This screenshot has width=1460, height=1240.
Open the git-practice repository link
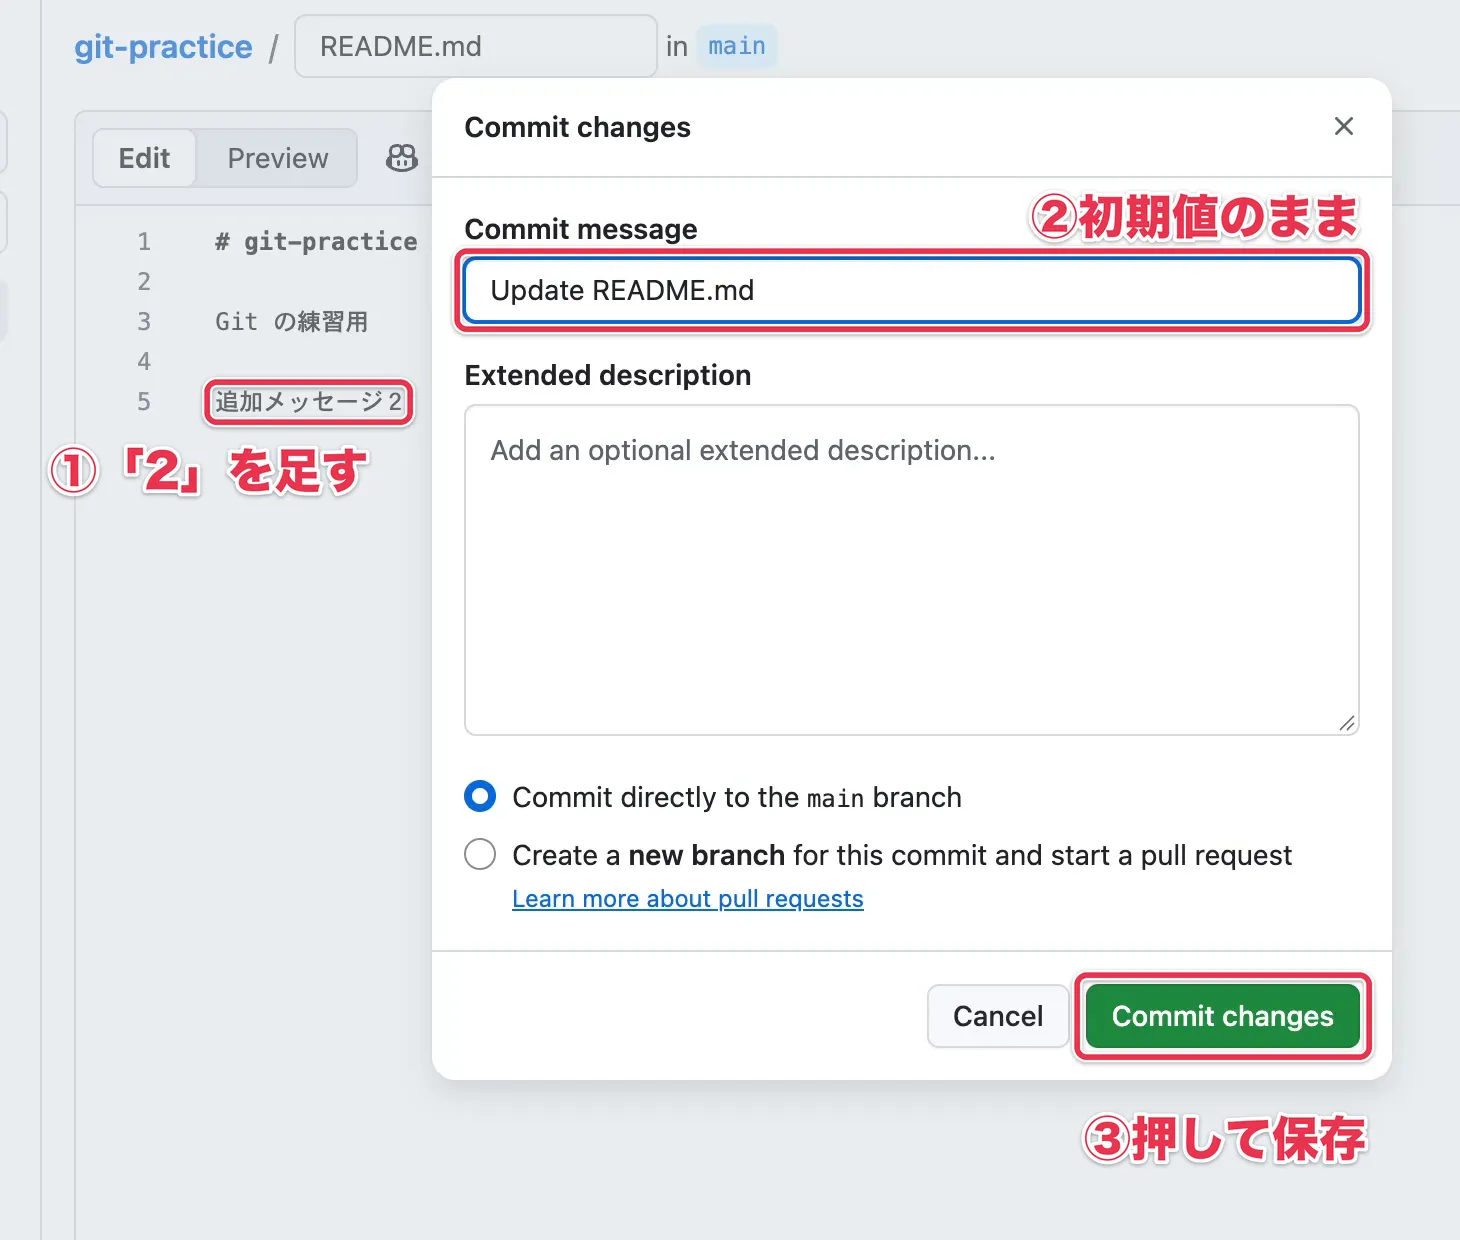[163, 47]
